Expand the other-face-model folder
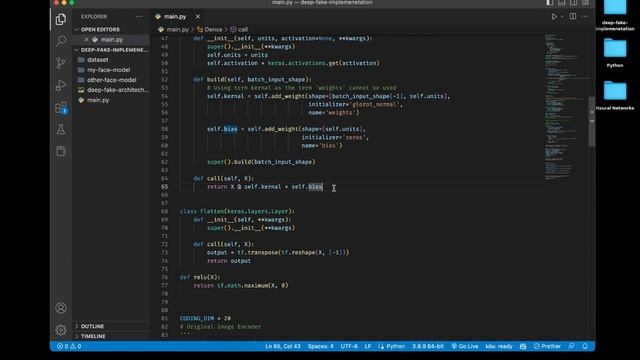This screenshot has width=640, height=360. pyautogui.click(x=111, y=80)
